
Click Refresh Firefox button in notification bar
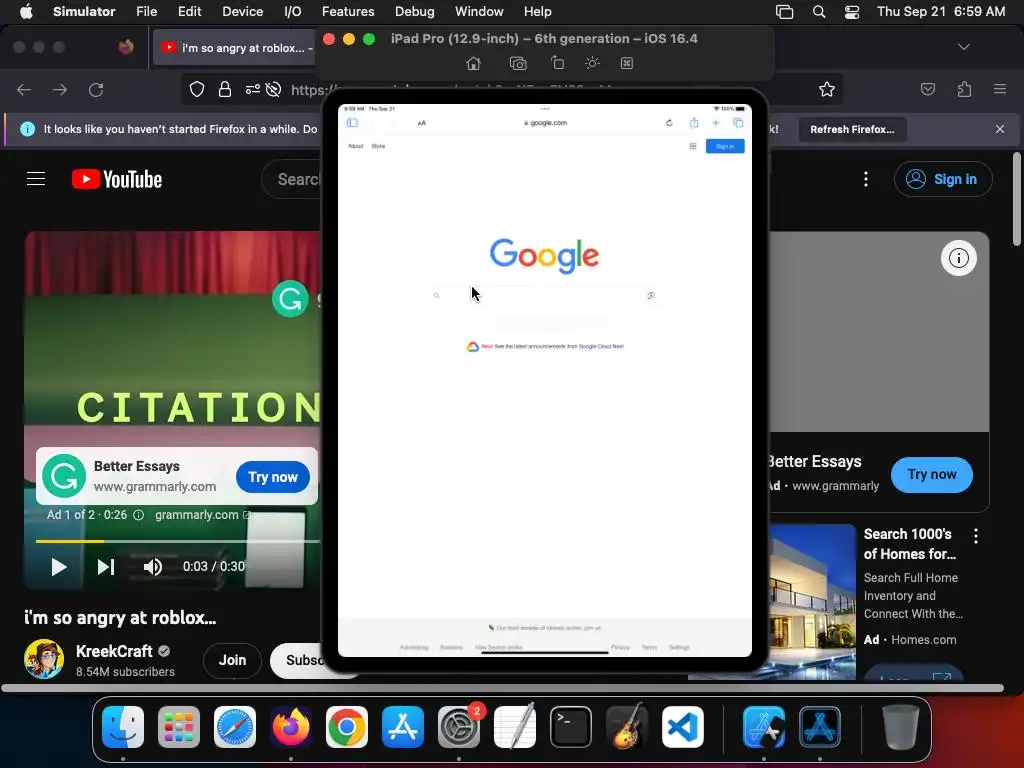852,129
